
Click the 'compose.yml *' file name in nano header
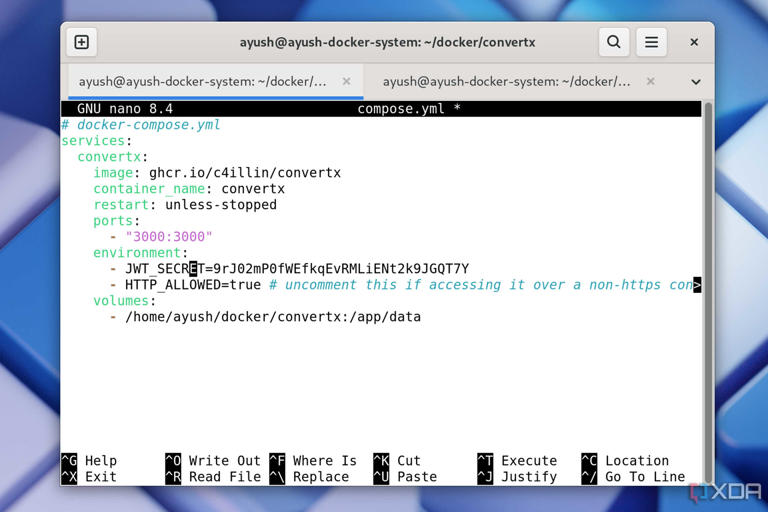click(409, 109)
